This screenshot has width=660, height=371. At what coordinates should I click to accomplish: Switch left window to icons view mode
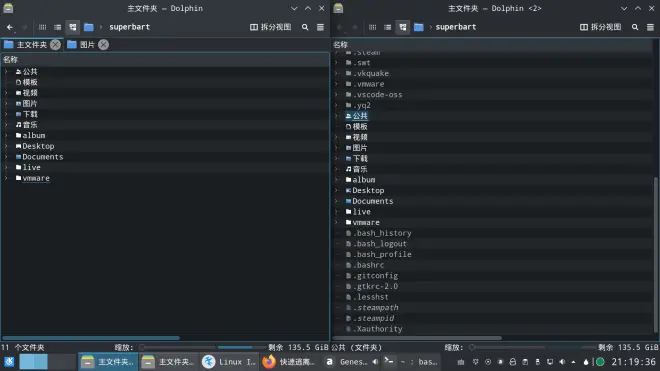(43, 27)
